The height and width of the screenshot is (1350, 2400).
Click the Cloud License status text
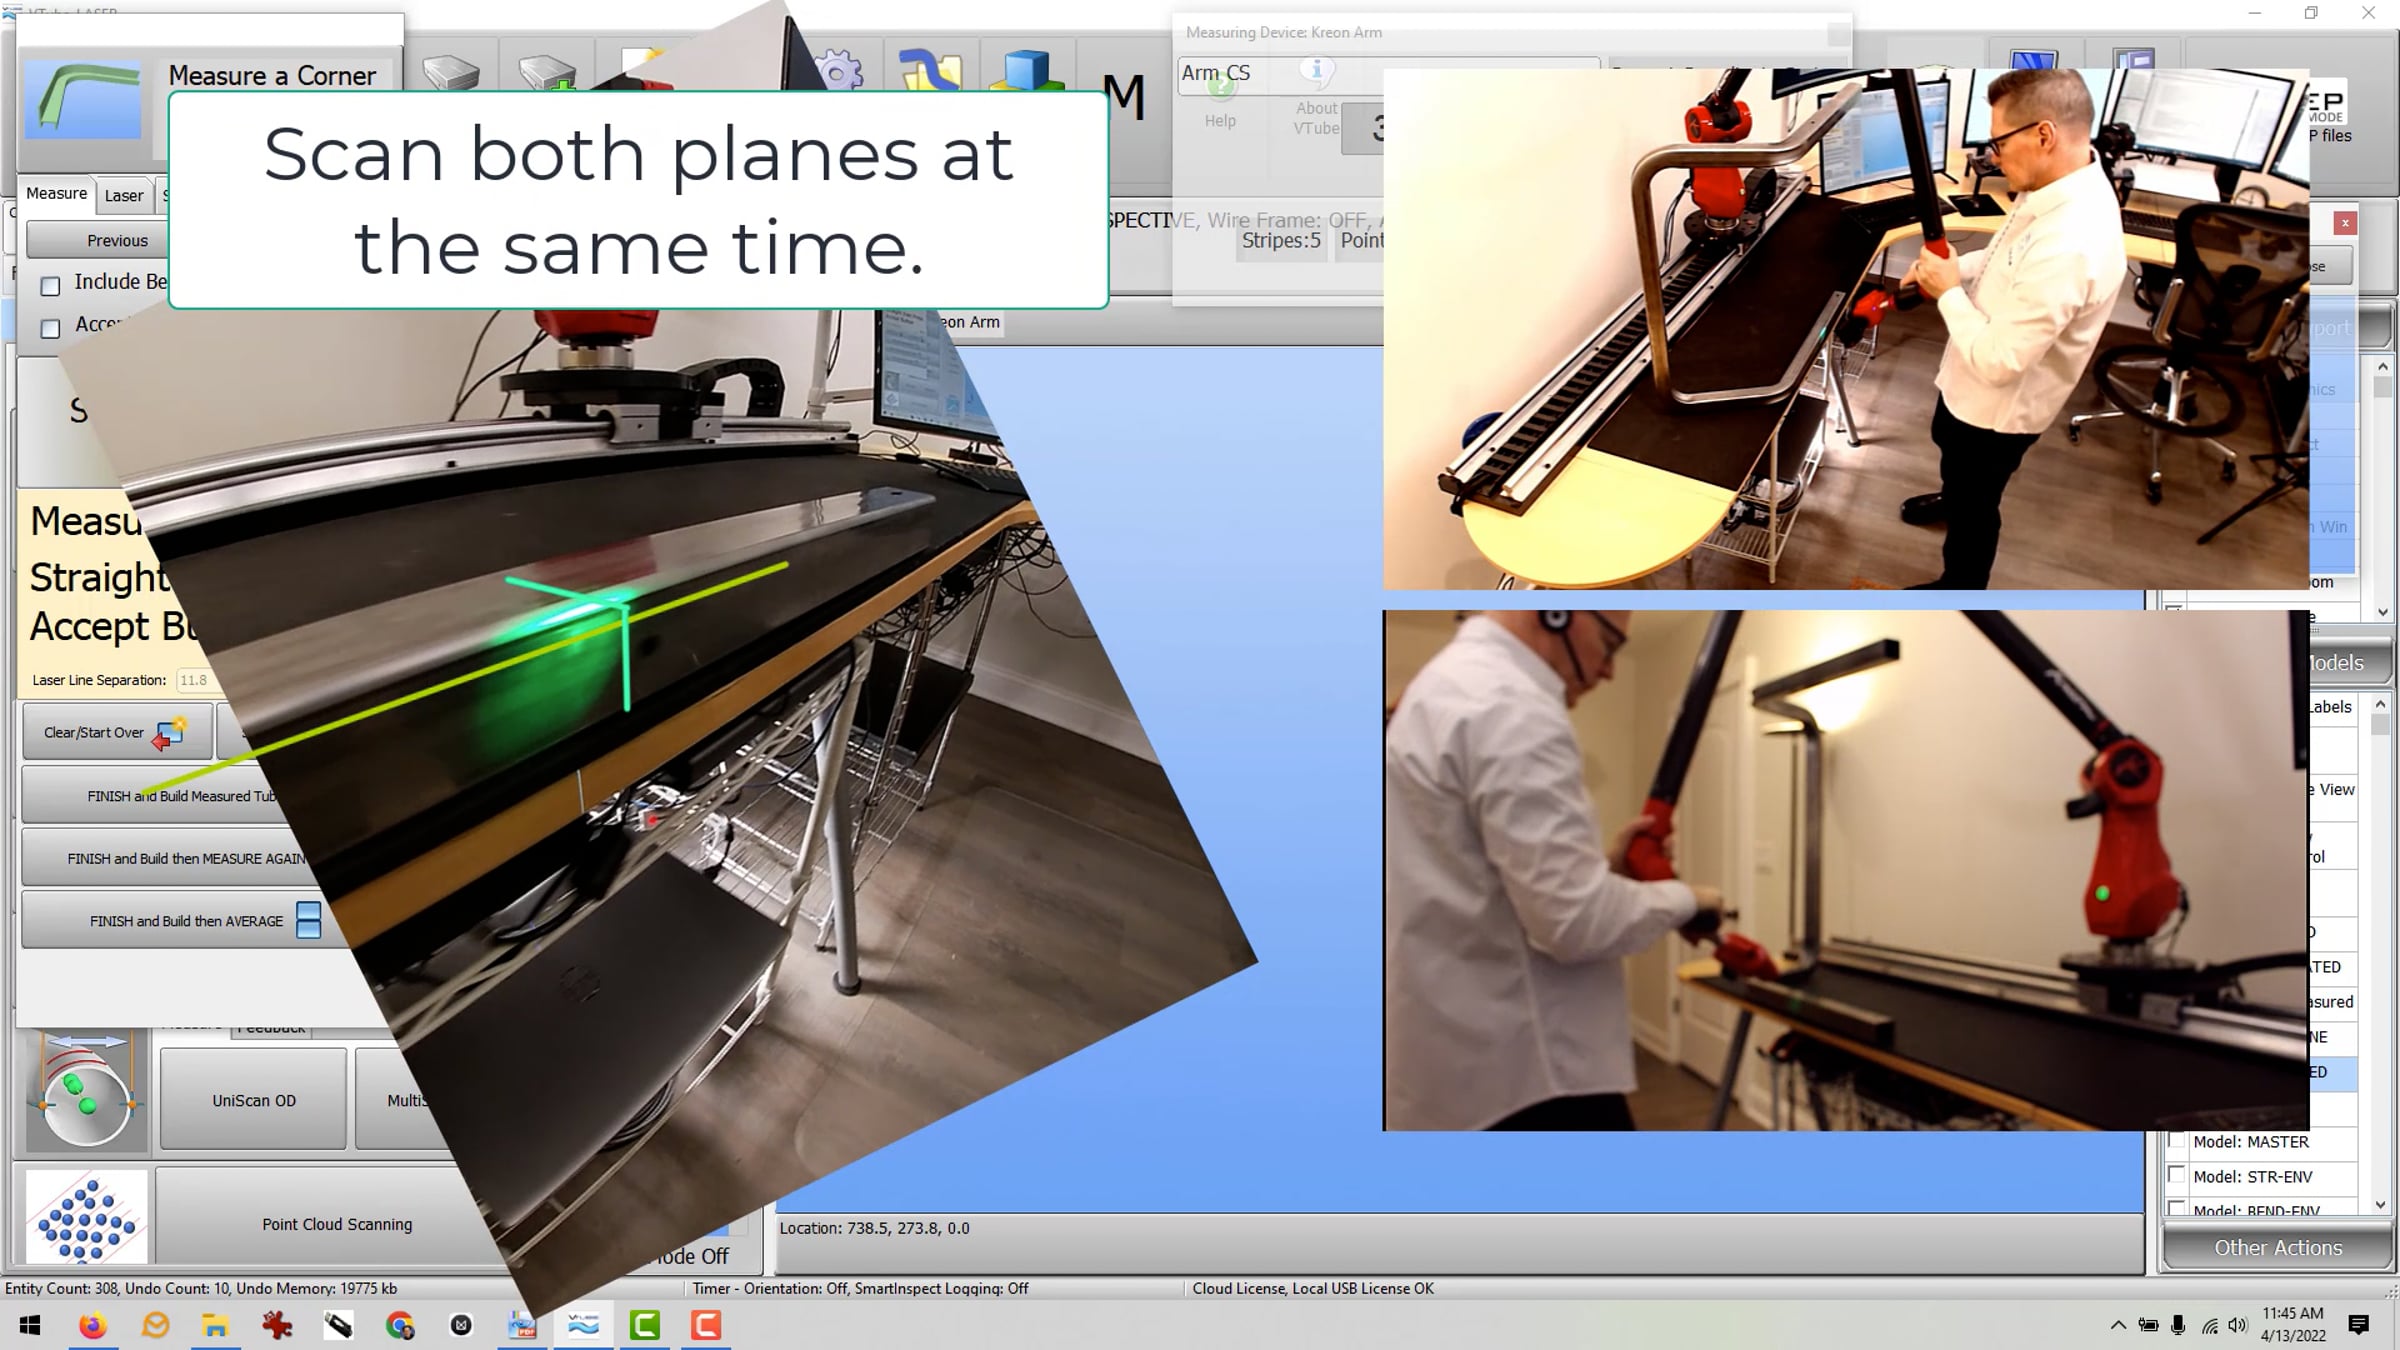1313,1288
